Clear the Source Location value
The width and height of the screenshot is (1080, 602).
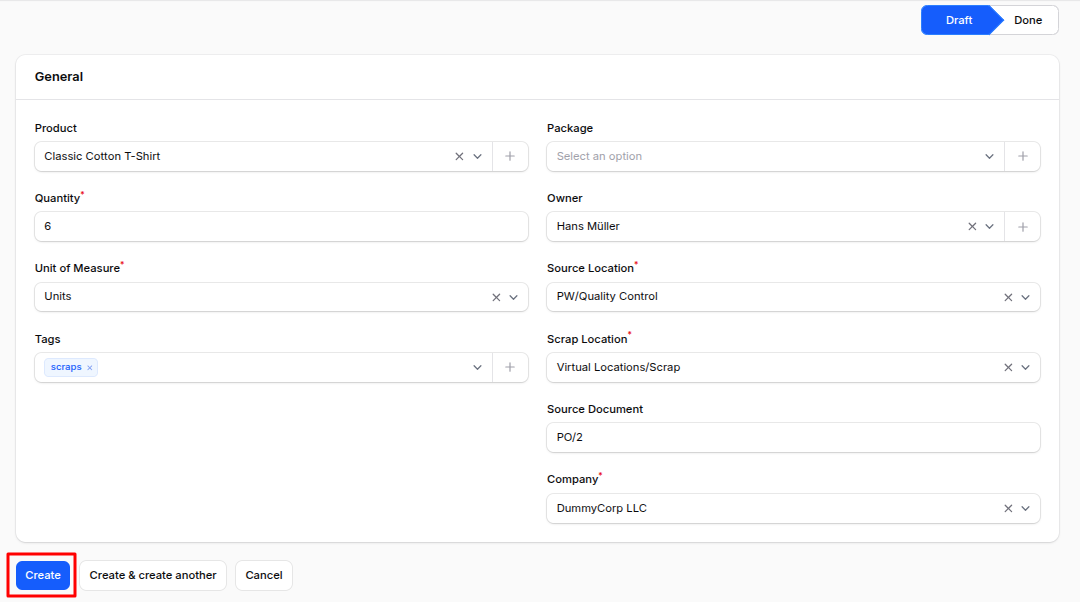[x=1008, y=297]
